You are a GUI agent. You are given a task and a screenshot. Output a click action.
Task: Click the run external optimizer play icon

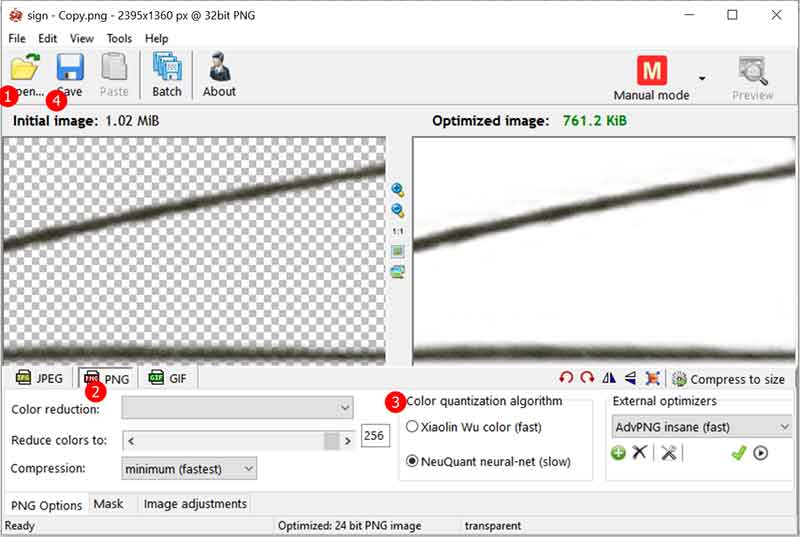pos(761,453)
